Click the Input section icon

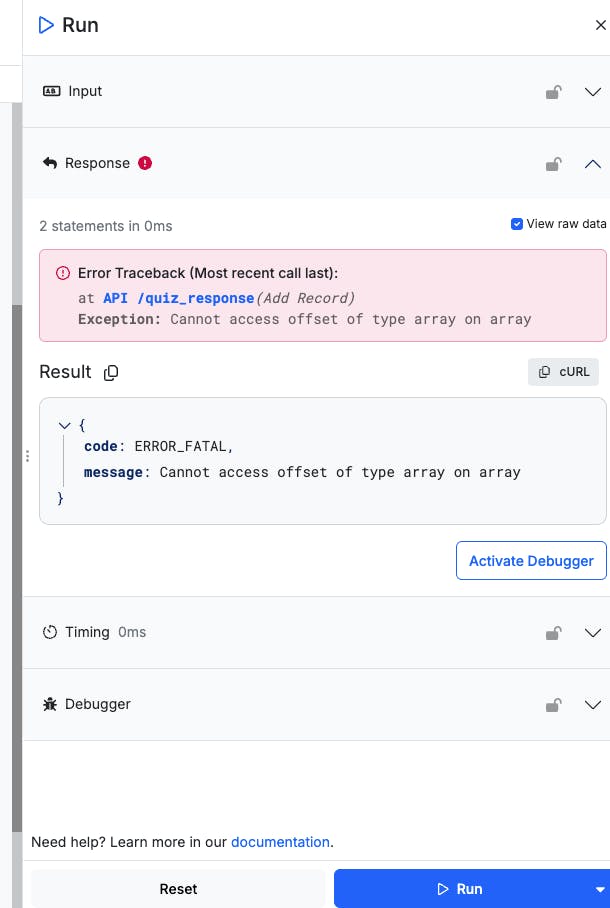click(x=52, y=91)
